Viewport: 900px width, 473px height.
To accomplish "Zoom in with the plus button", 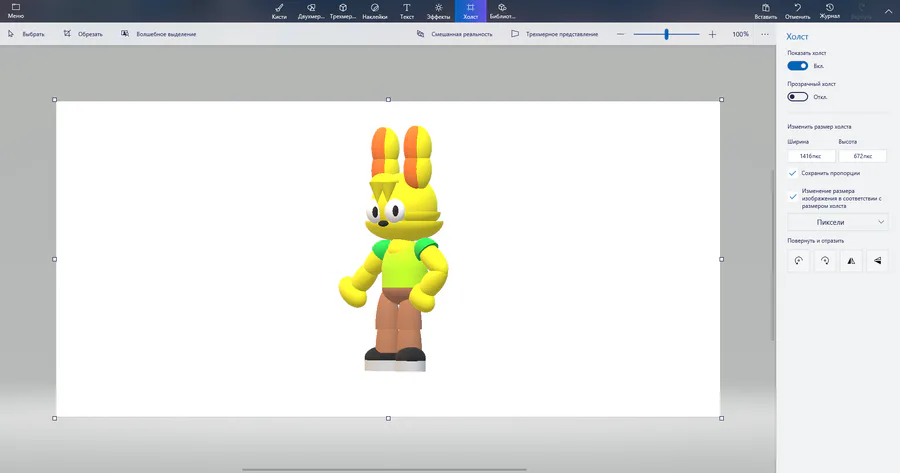I will [712, 34].
